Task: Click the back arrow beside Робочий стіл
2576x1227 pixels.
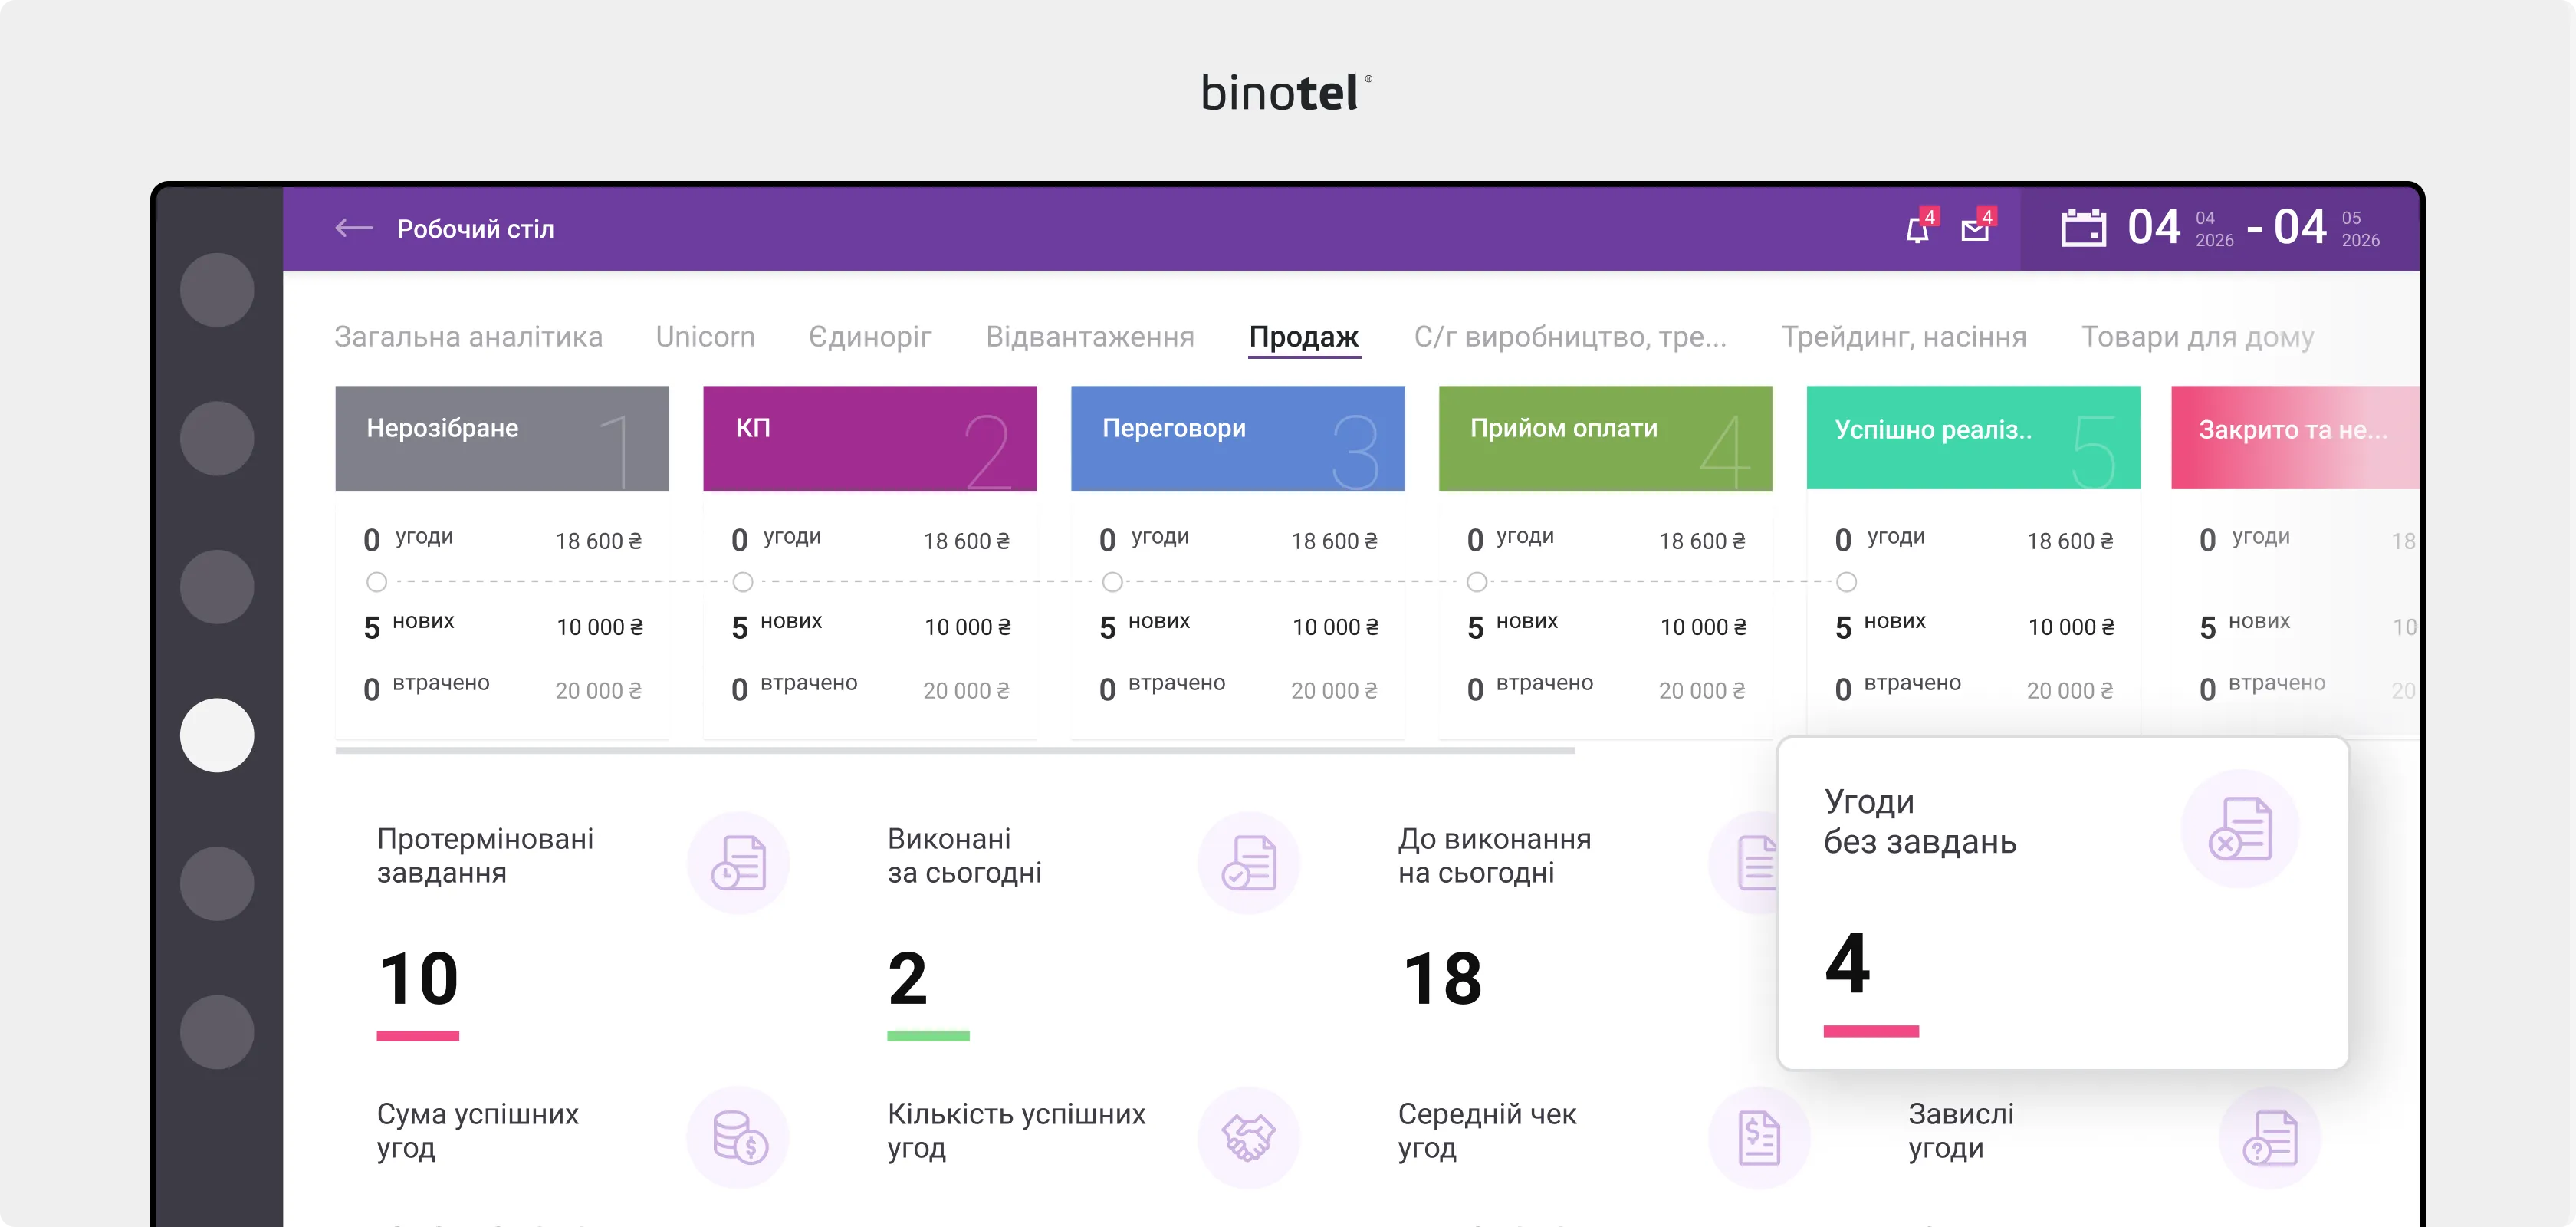Action: click(354, 229)
